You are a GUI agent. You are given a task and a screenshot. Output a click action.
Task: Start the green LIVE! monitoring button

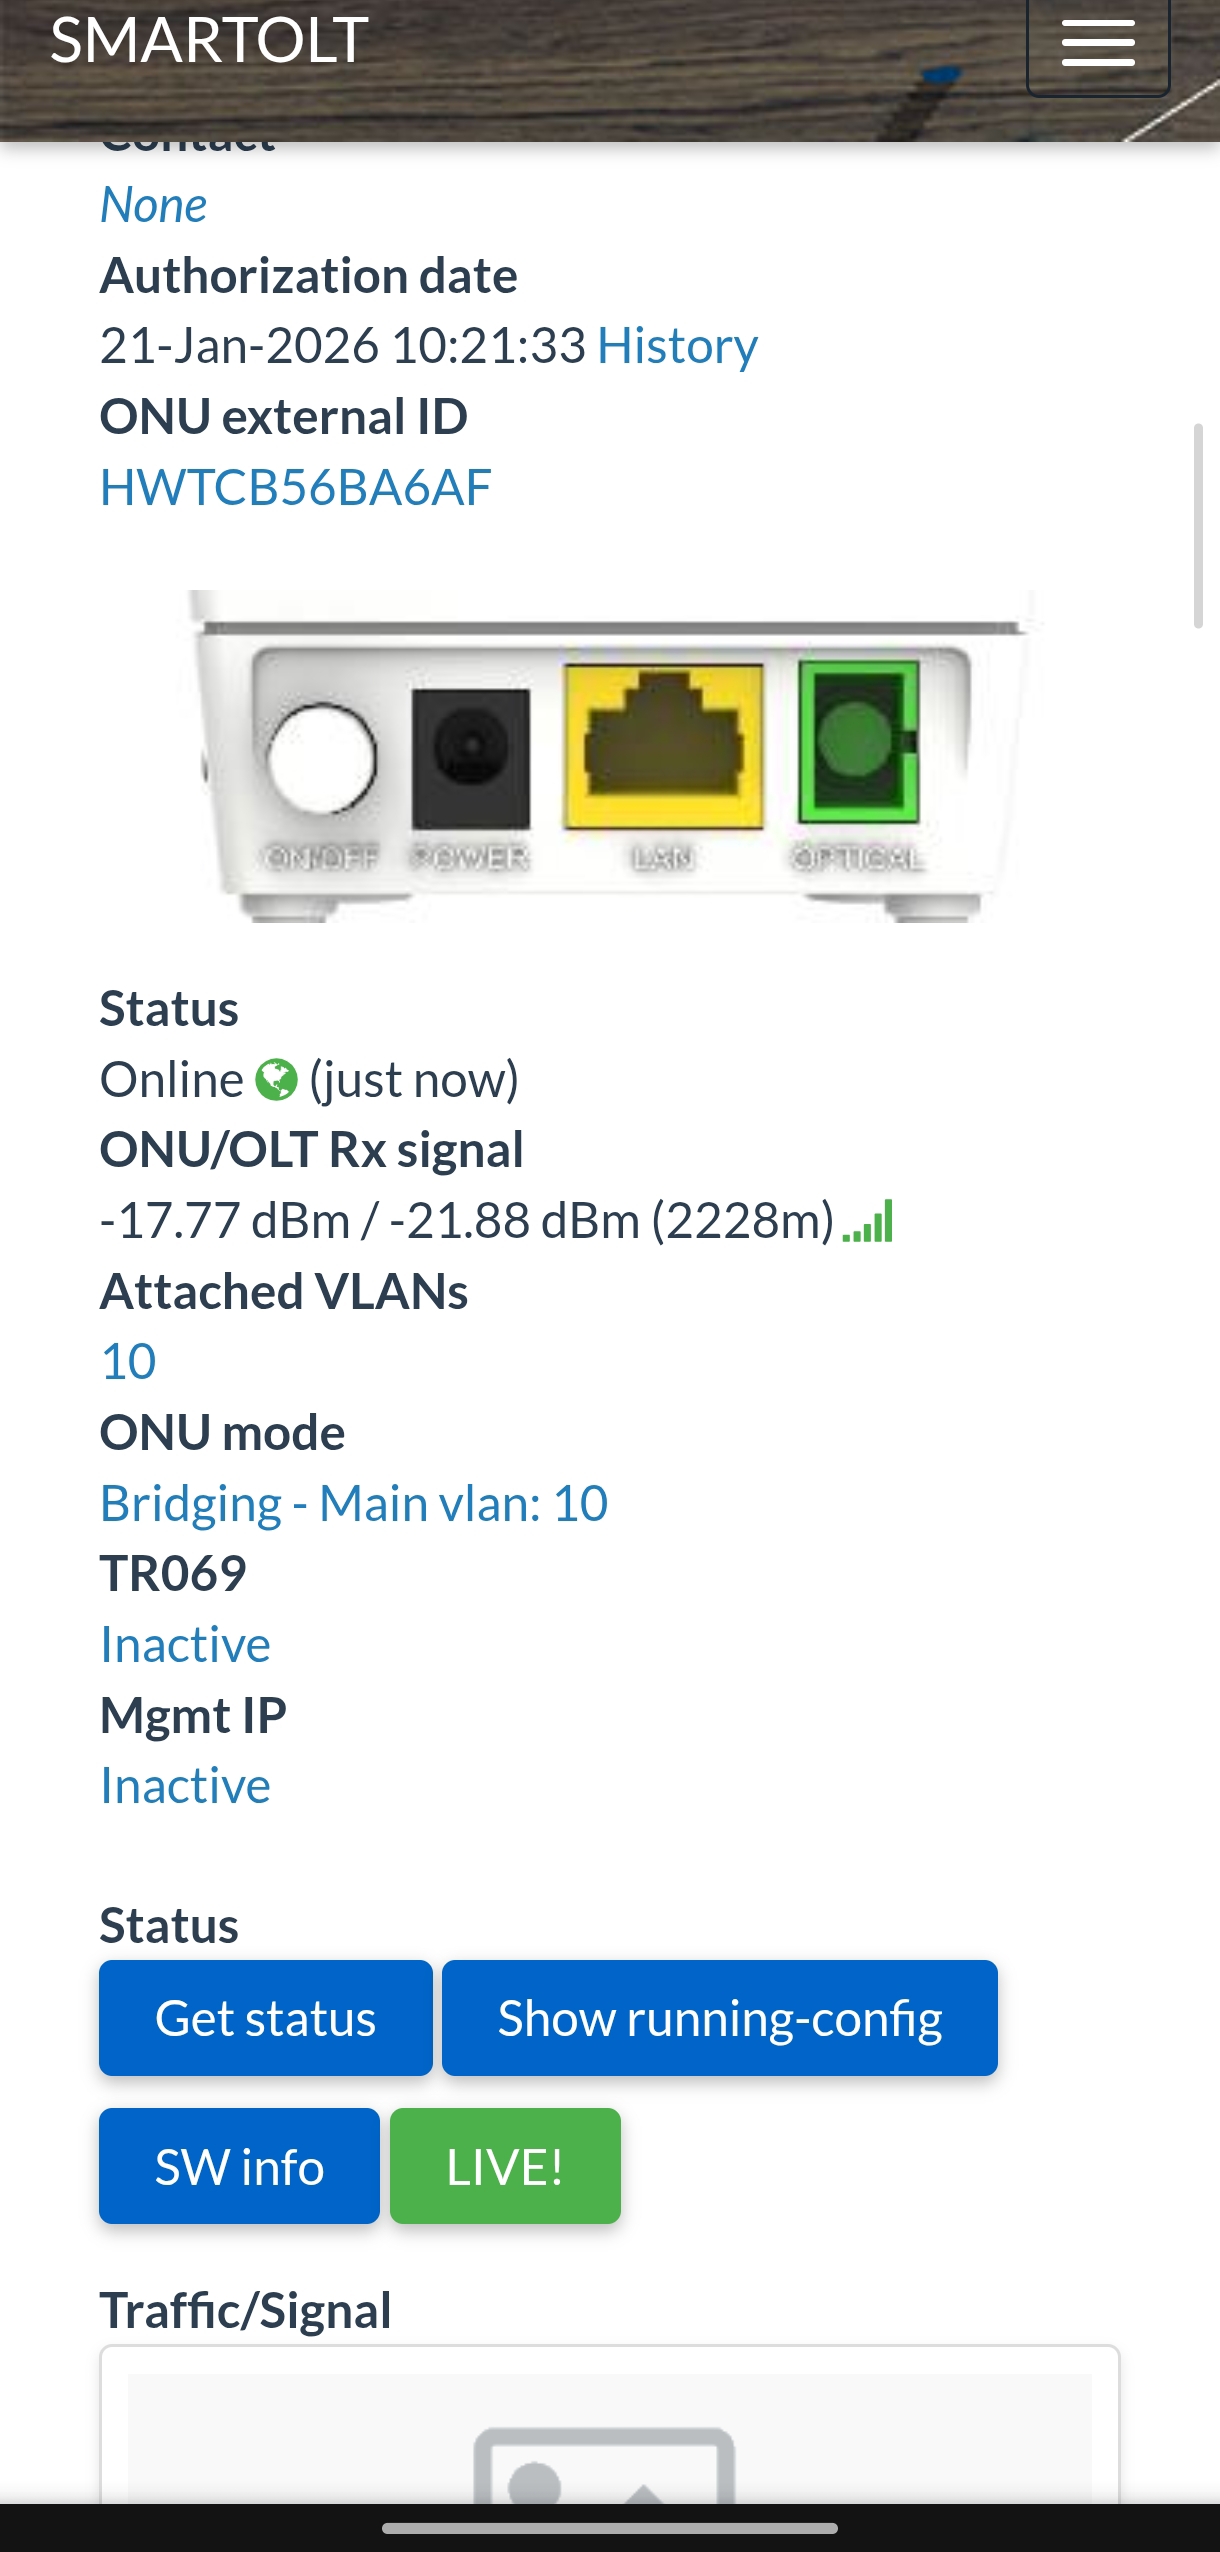[x=505, y=2166]
